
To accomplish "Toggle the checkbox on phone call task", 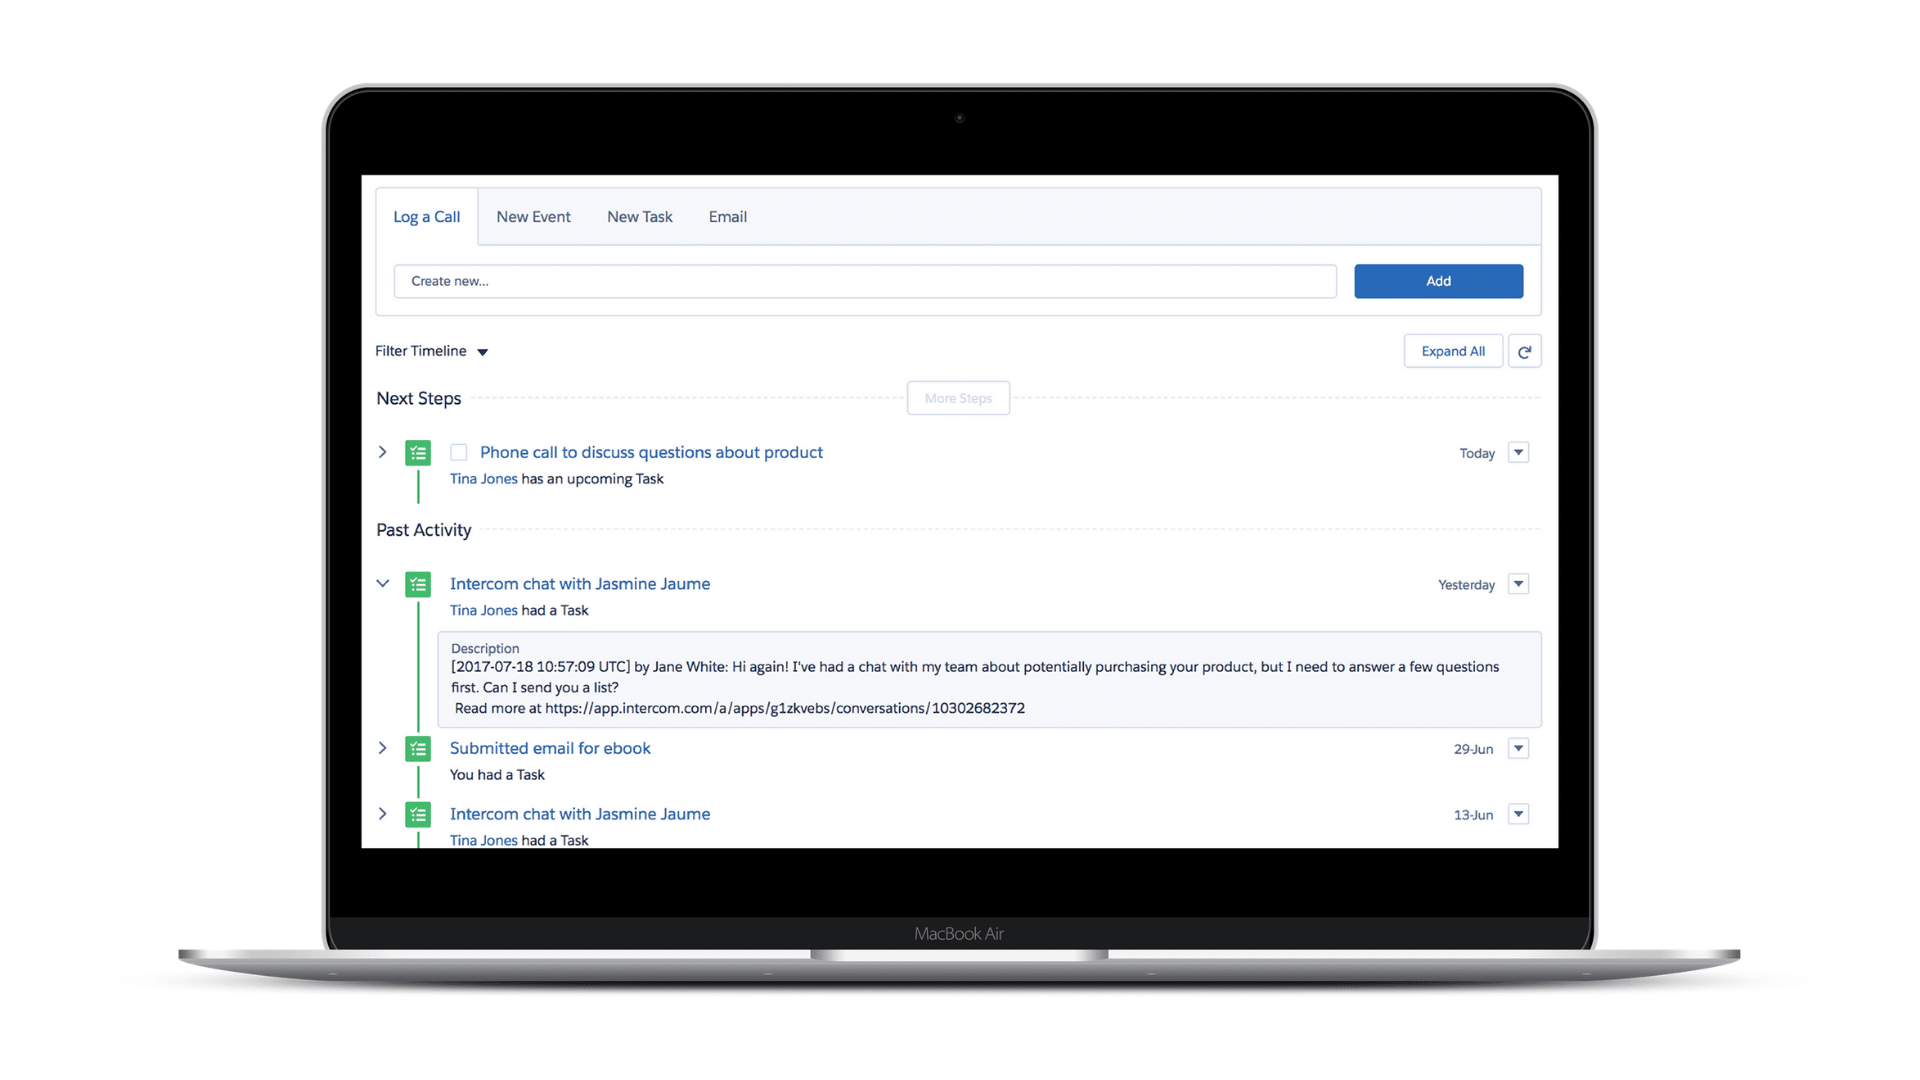I will 458,451.
